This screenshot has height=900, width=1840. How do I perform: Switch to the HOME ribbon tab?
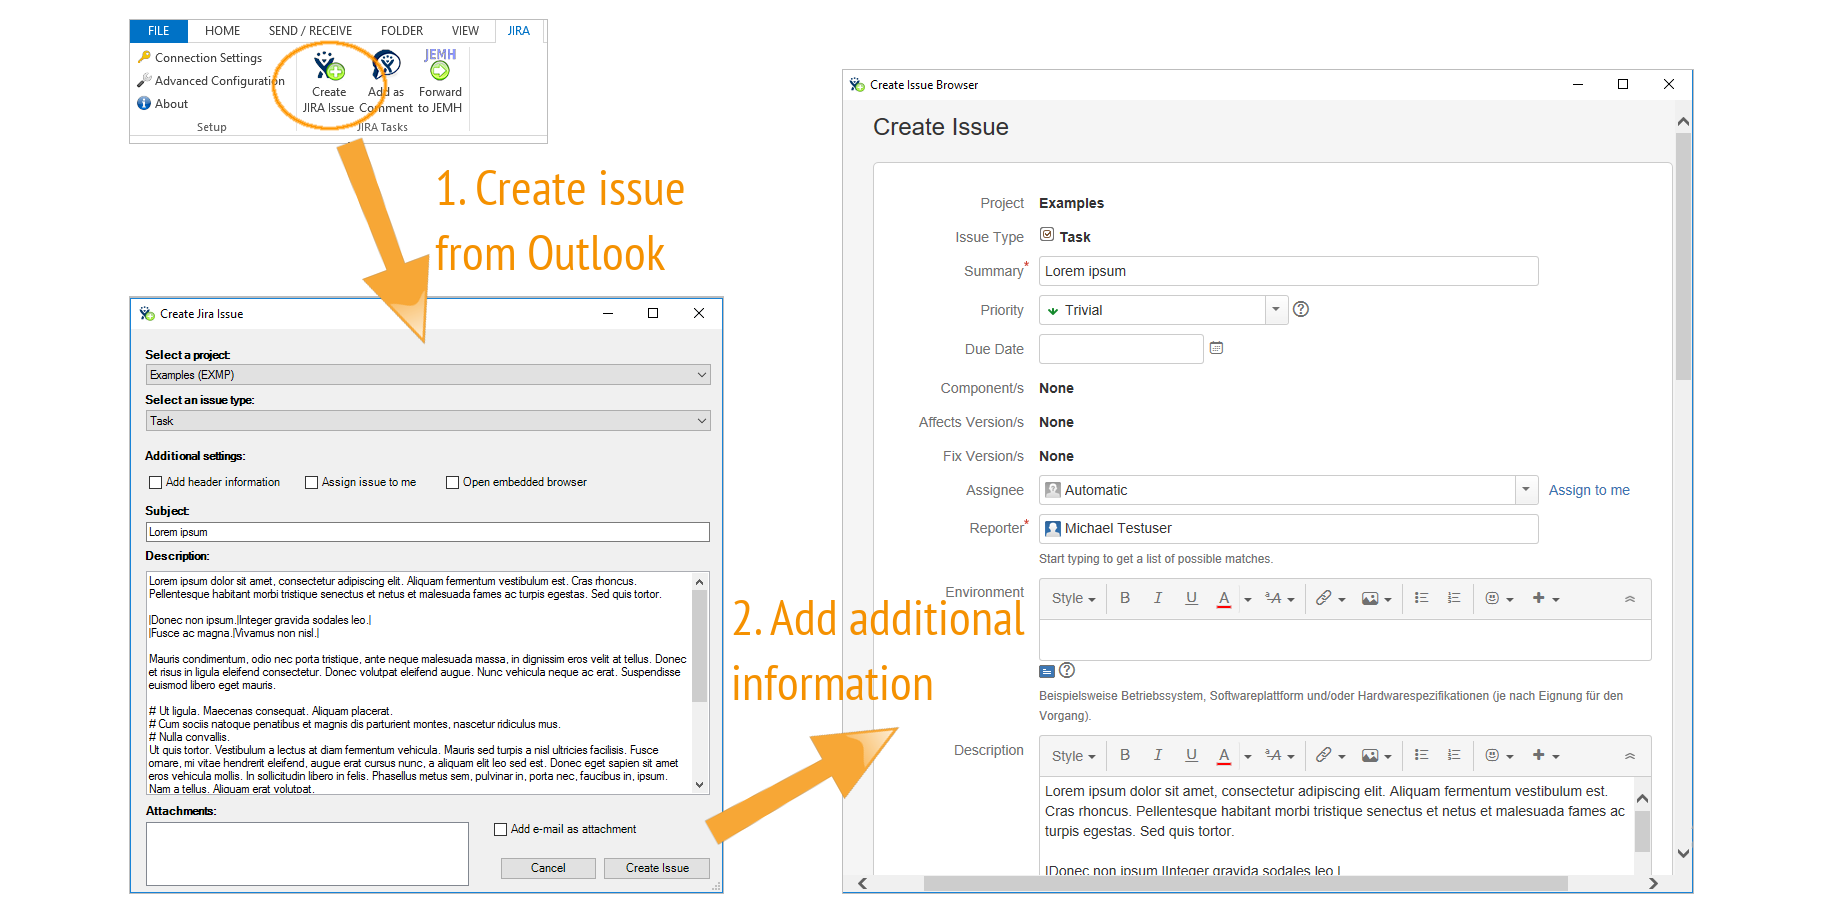point(222,30)
